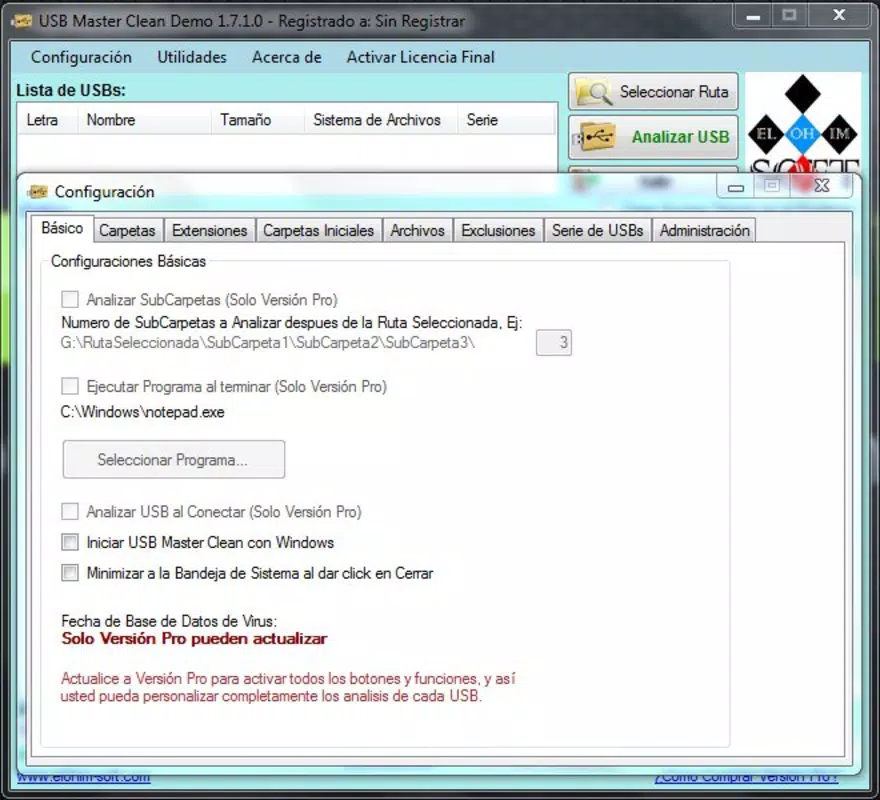The width and height of the screenshot is (880, 800).
Task: Open the Exclusiones tab
Action: (498, 230)
